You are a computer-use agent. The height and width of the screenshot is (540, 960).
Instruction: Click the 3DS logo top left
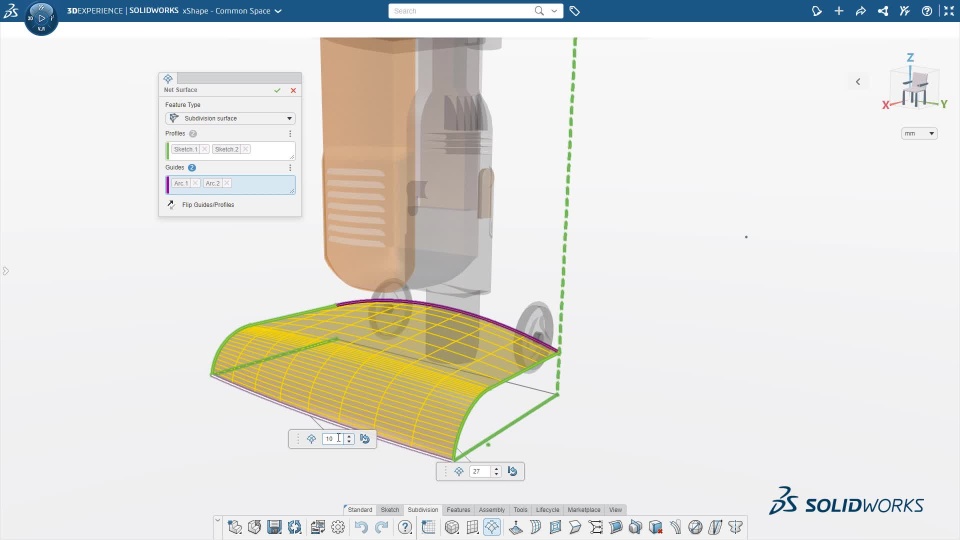point(11,11)
